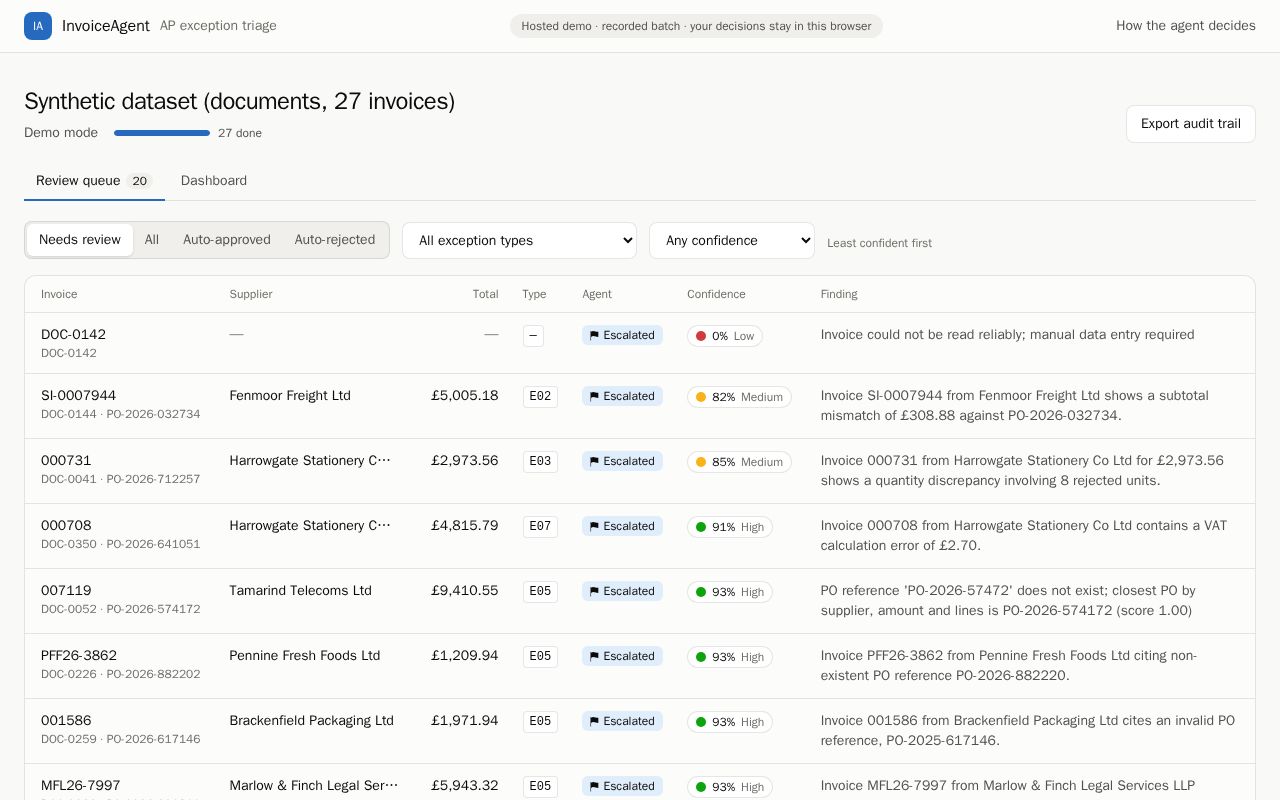
Task: Click the E03 exception type tag
Action: (x=540, y=461)
